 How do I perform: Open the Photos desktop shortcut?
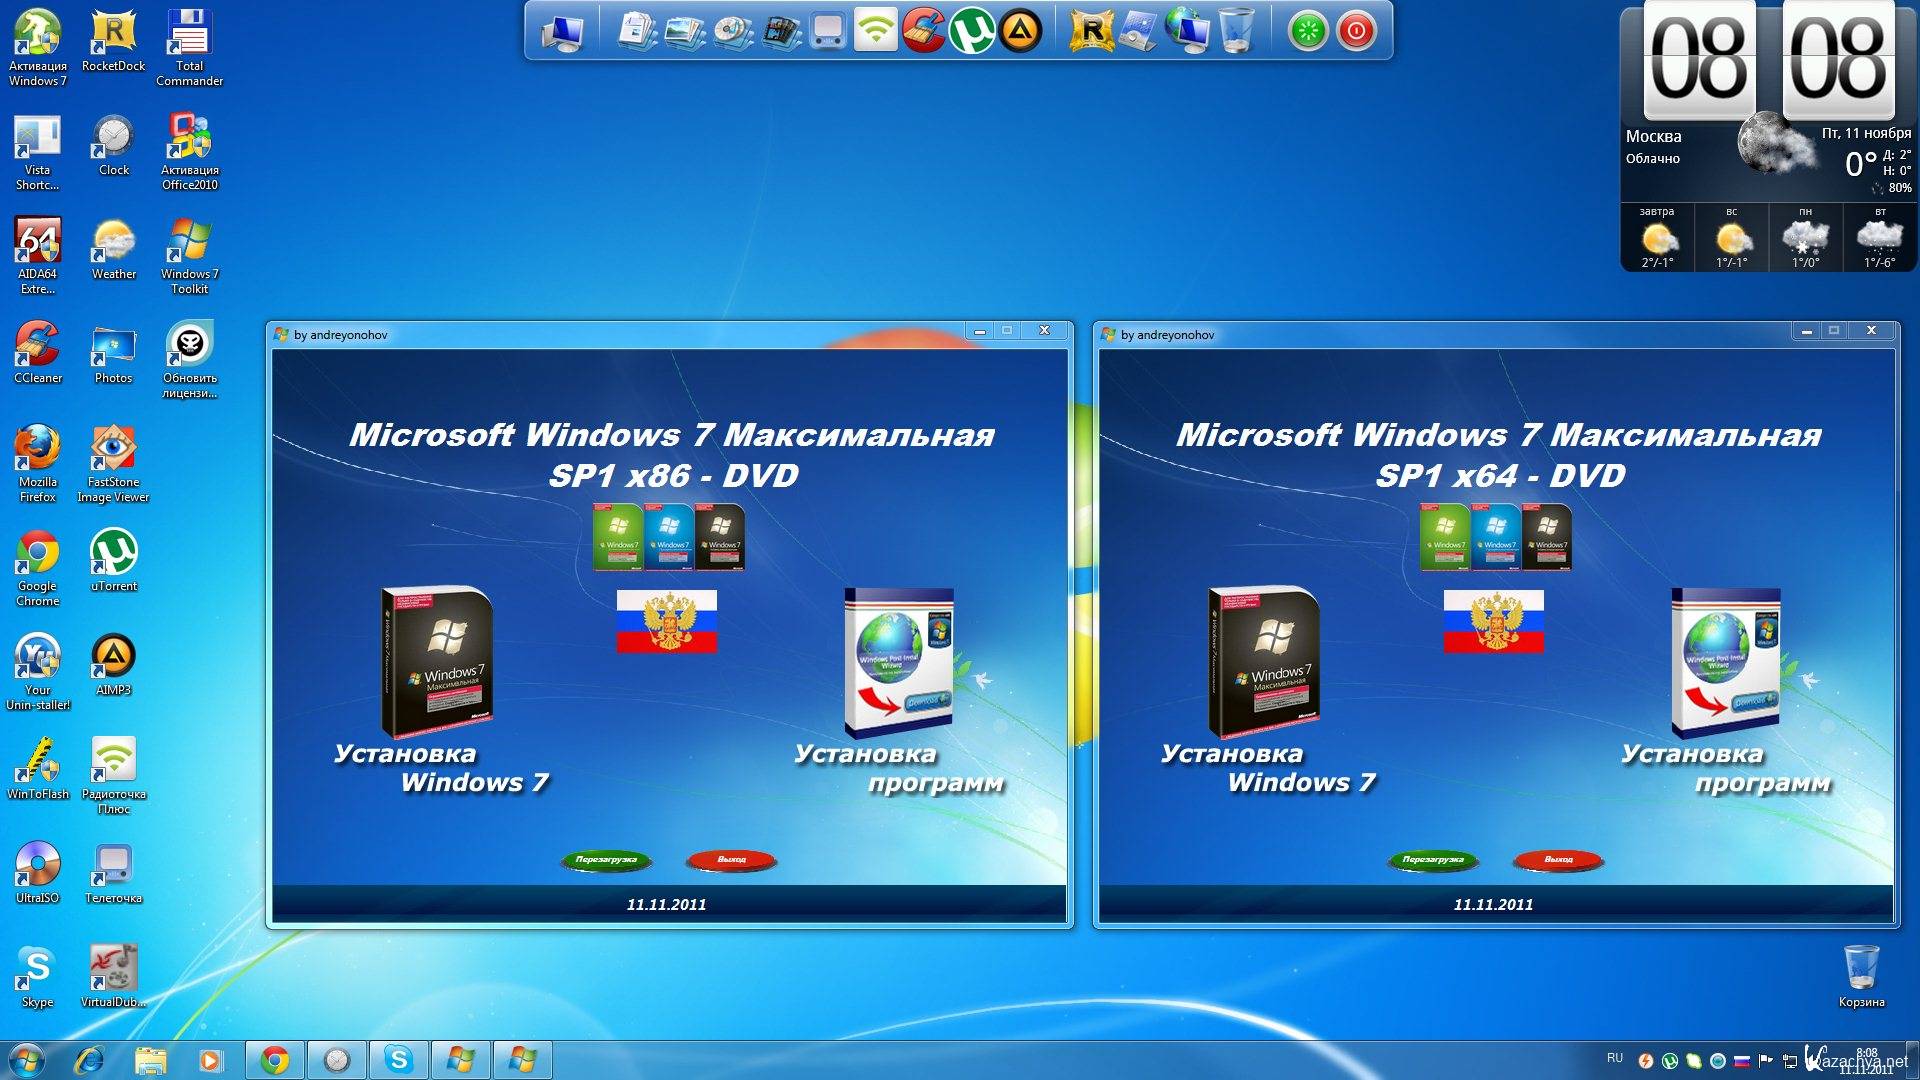click(x=113, y=353)
